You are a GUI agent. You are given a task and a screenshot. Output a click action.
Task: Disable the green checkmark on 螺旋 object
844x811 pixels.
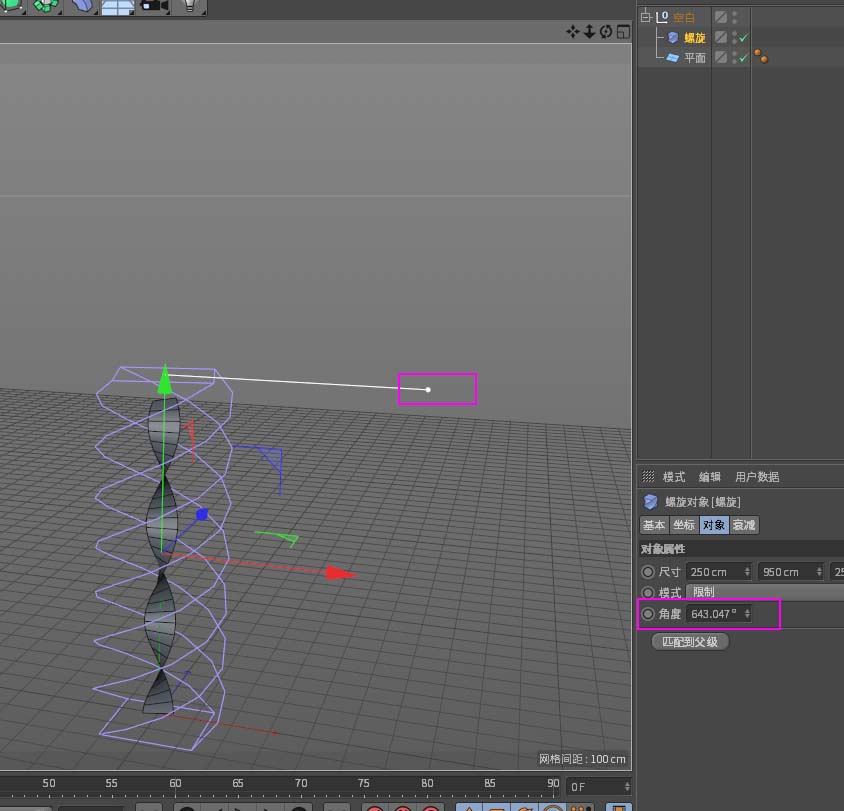pyautogui.click(x=744, y=37)
